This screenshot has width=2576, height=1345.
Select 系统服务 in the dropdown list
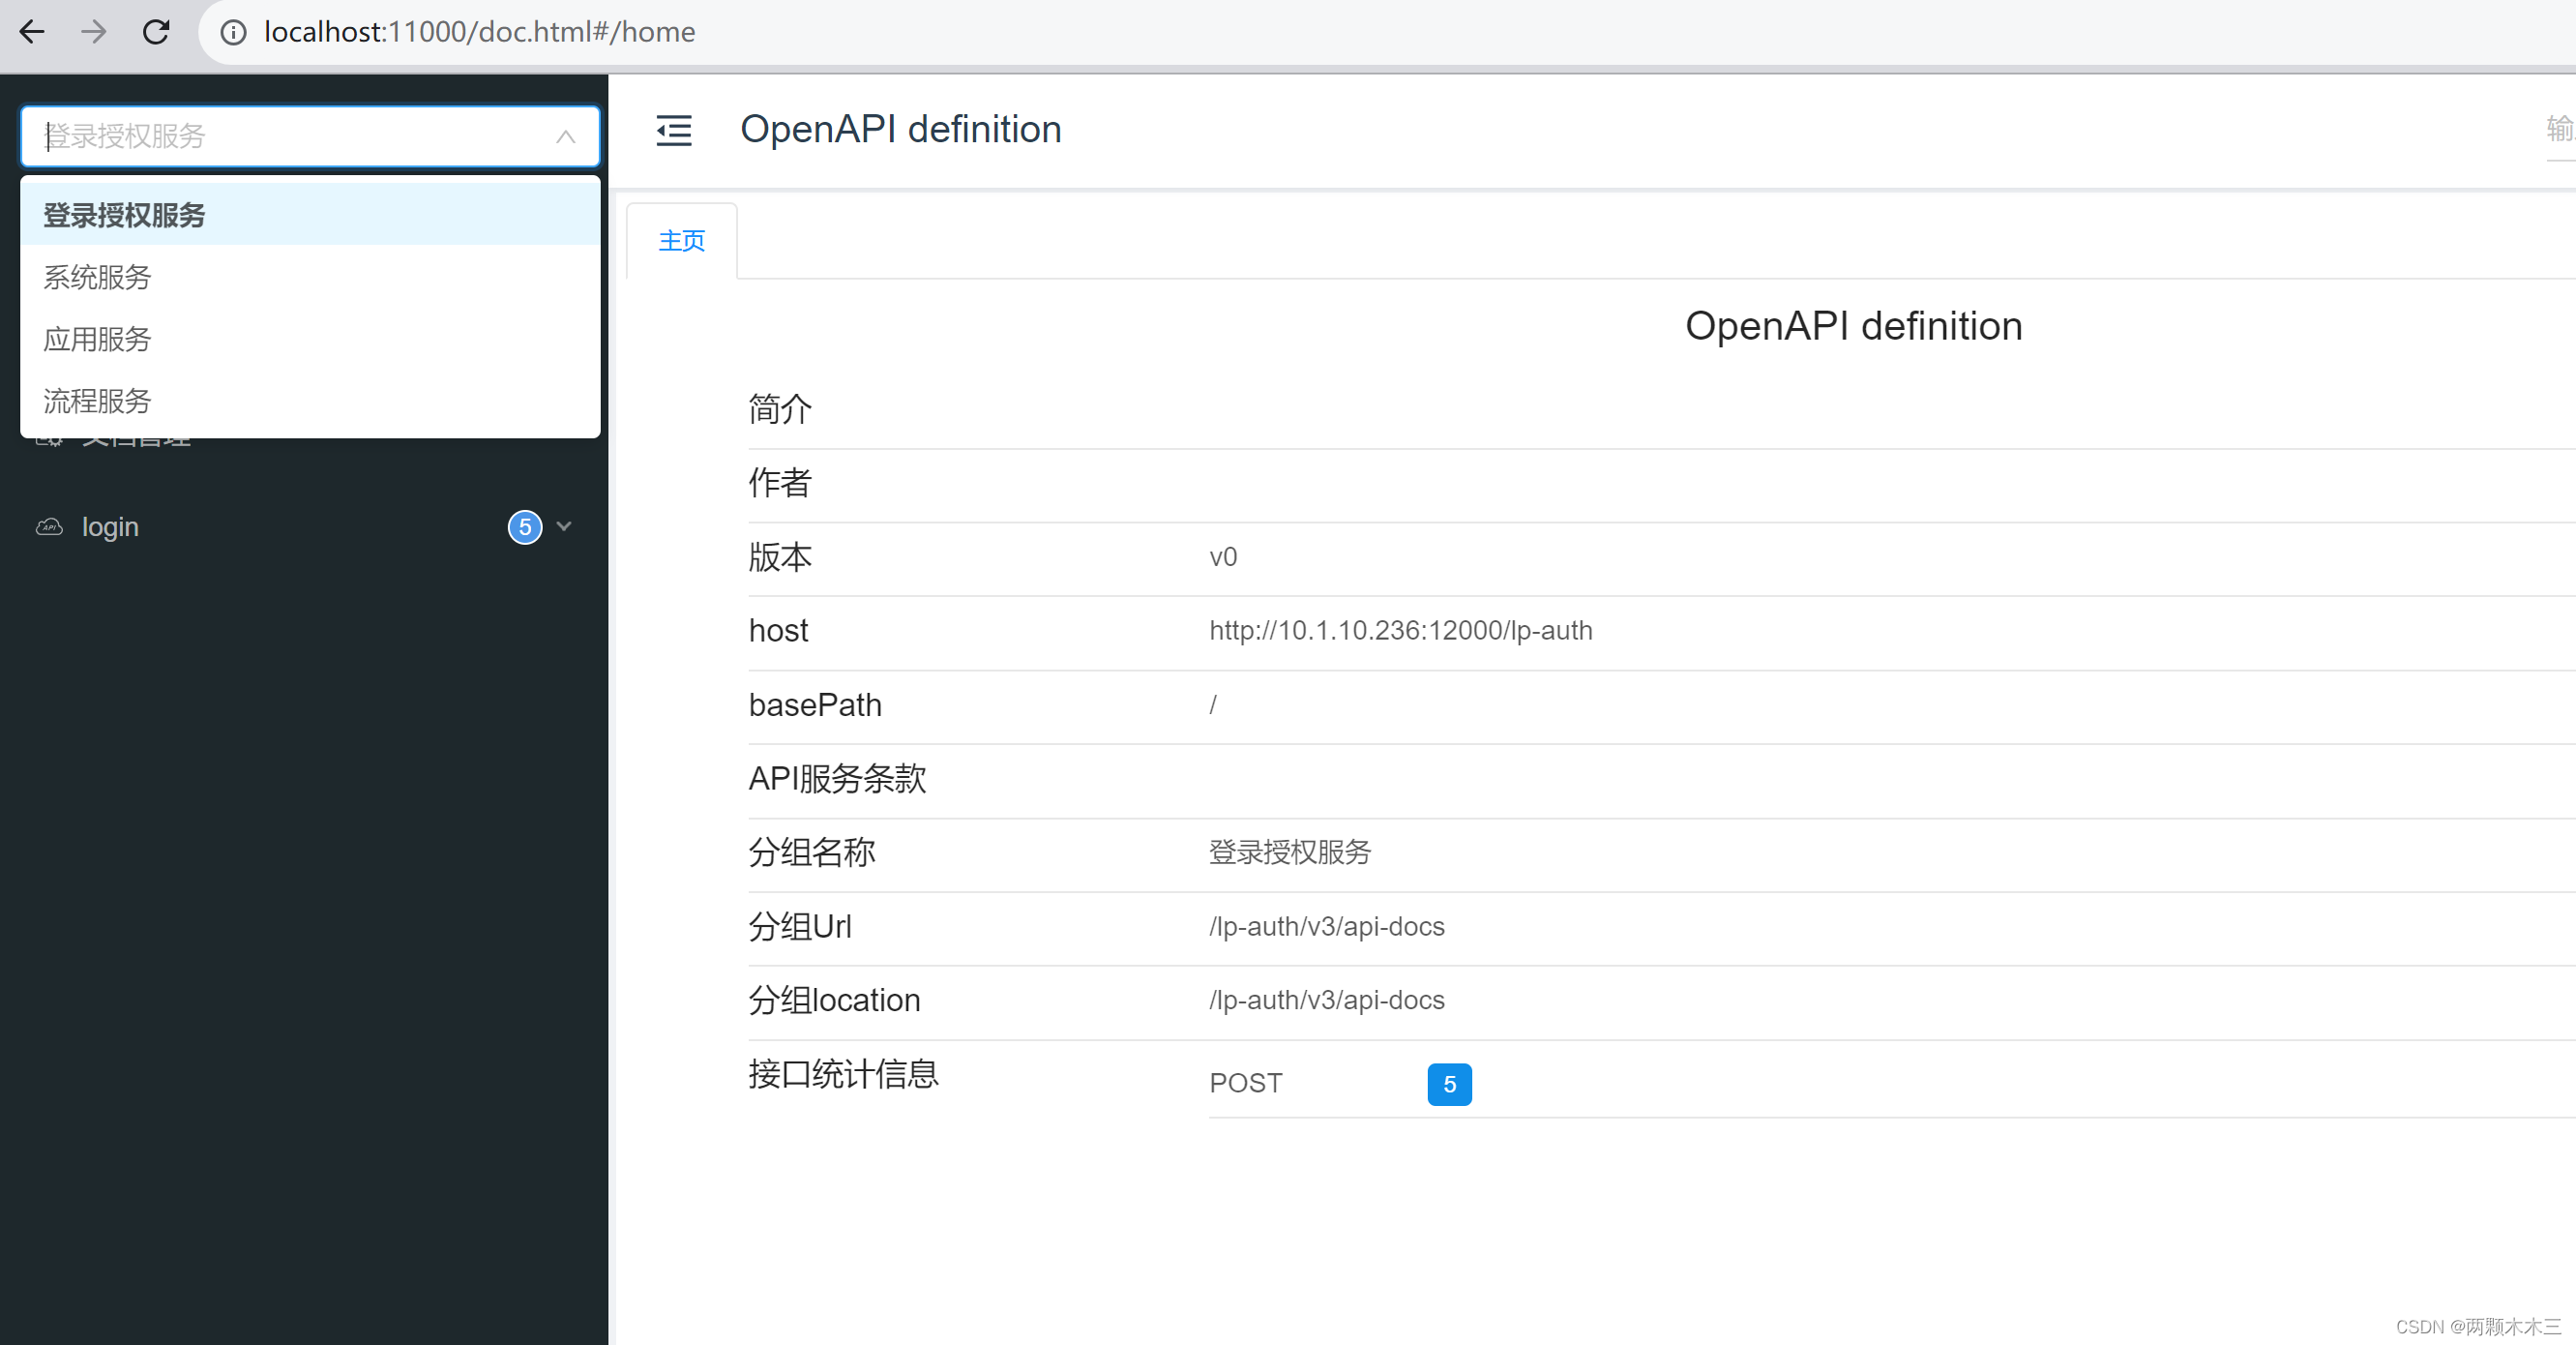click(x=310, y=277)
